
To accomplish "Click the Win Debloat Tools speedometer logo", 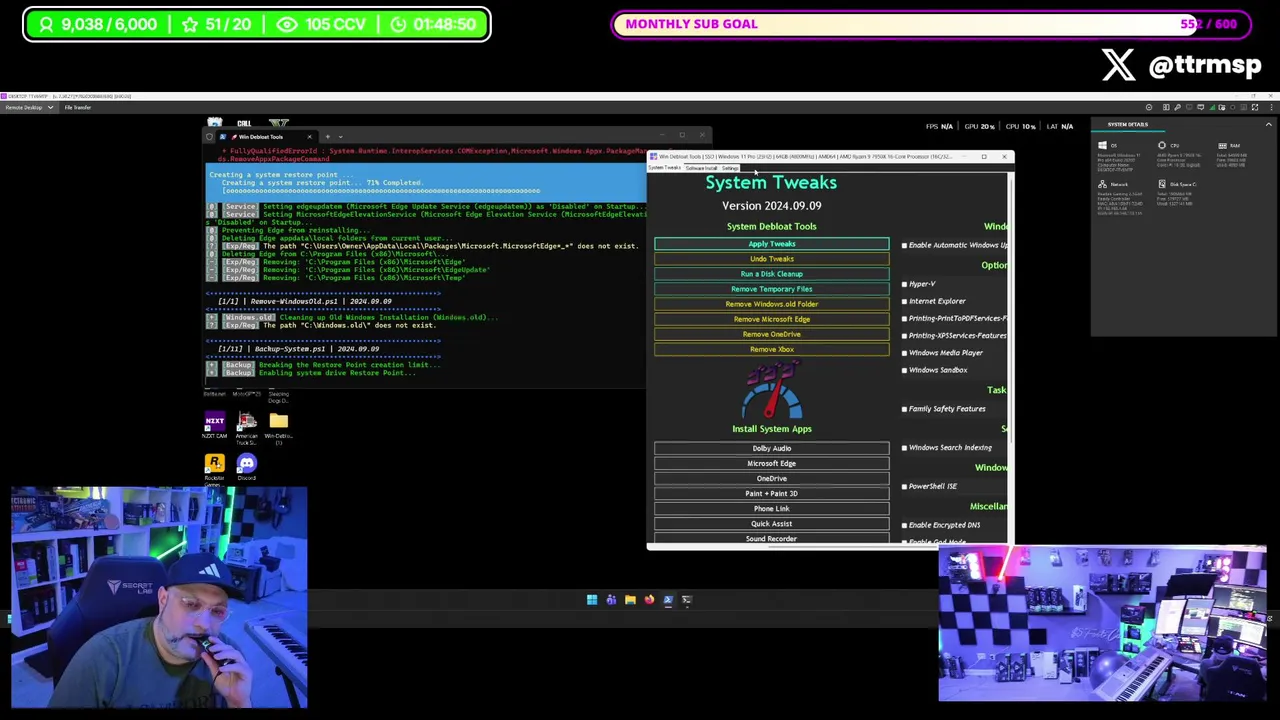I will click(x=771, y=392).
